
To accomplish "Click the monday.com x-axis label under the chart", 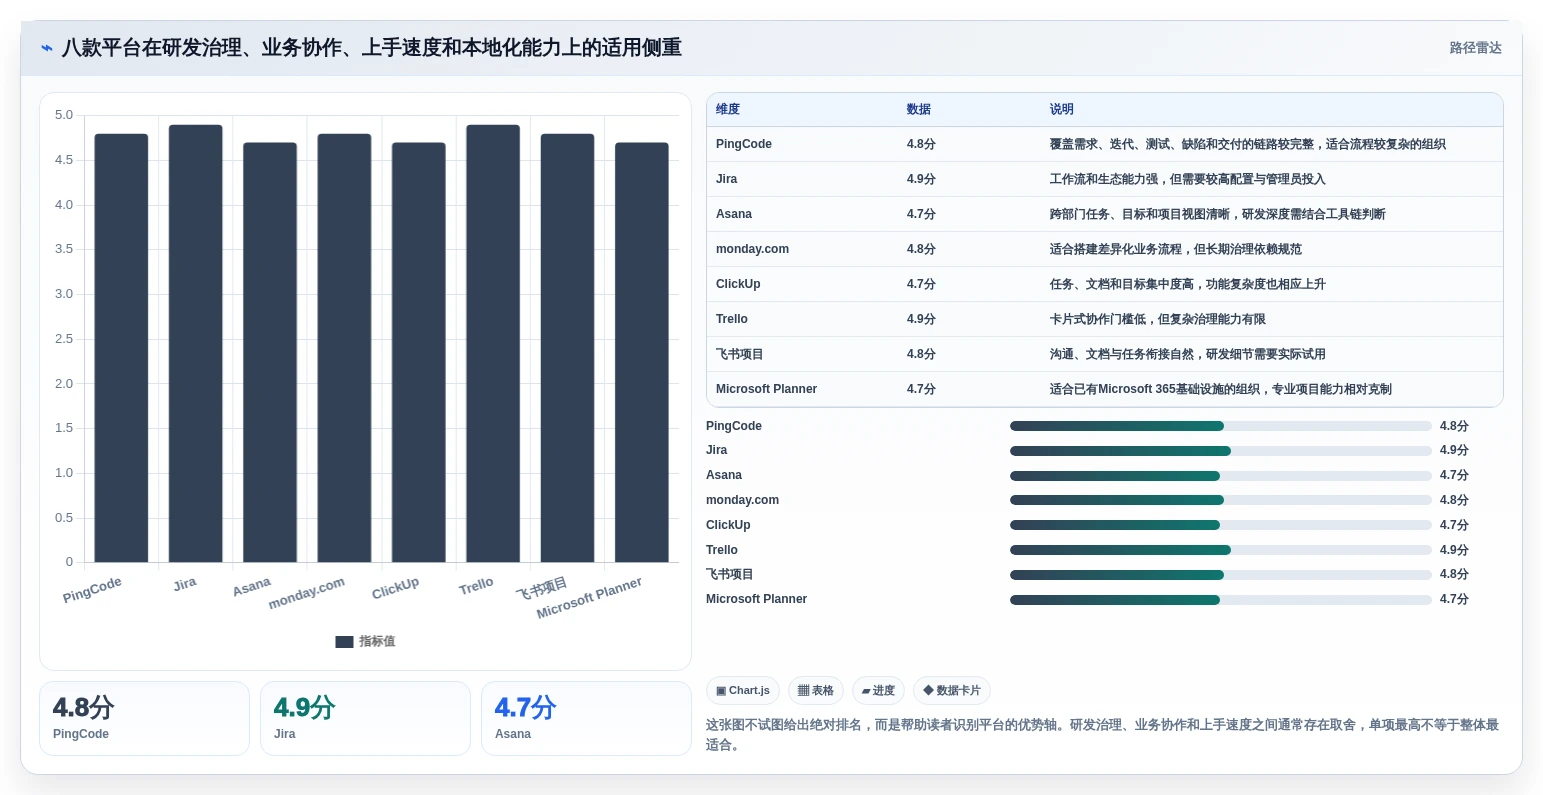I will tap(307, 593).
